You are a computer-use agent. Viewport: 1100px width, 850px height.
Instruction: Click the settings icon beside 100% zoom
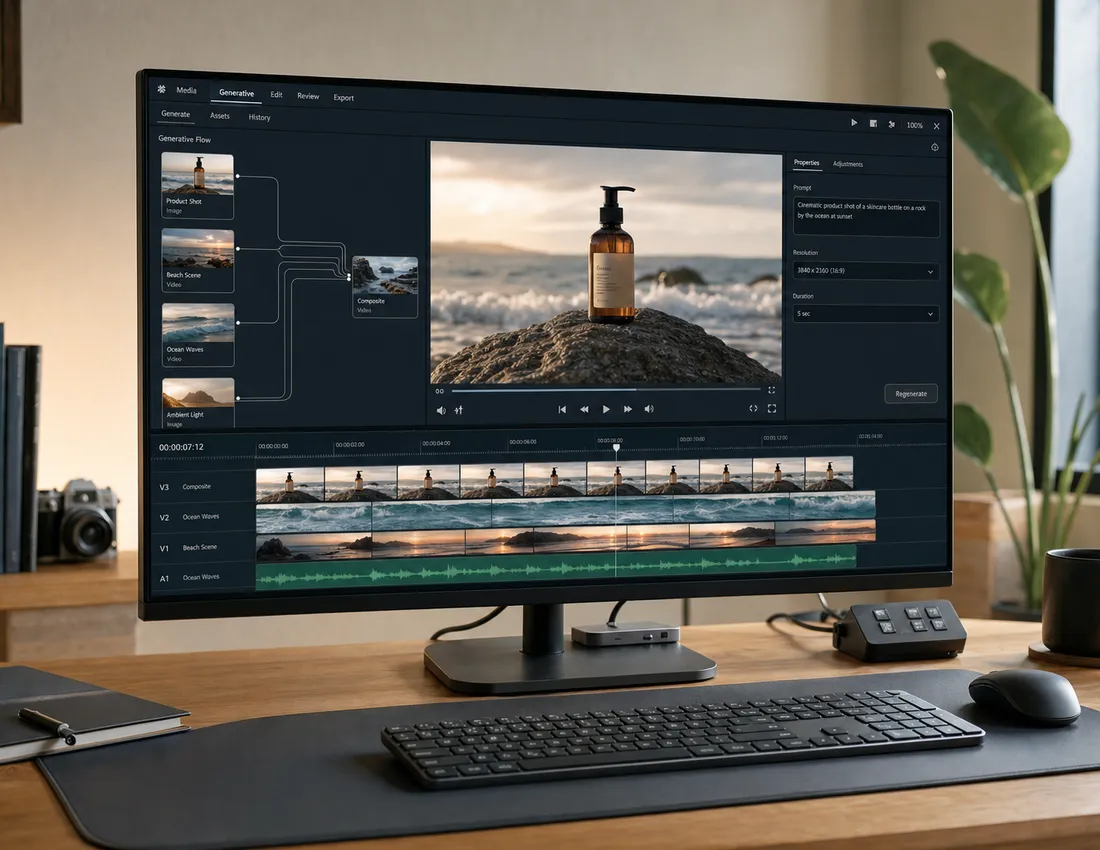point(892,124)
